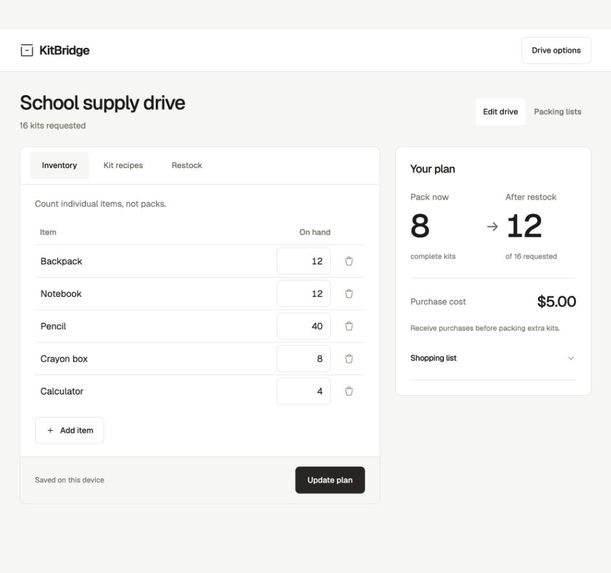Click the 'Pencil' item name
This screenshot has height=573, width=611.
[53, 326]
